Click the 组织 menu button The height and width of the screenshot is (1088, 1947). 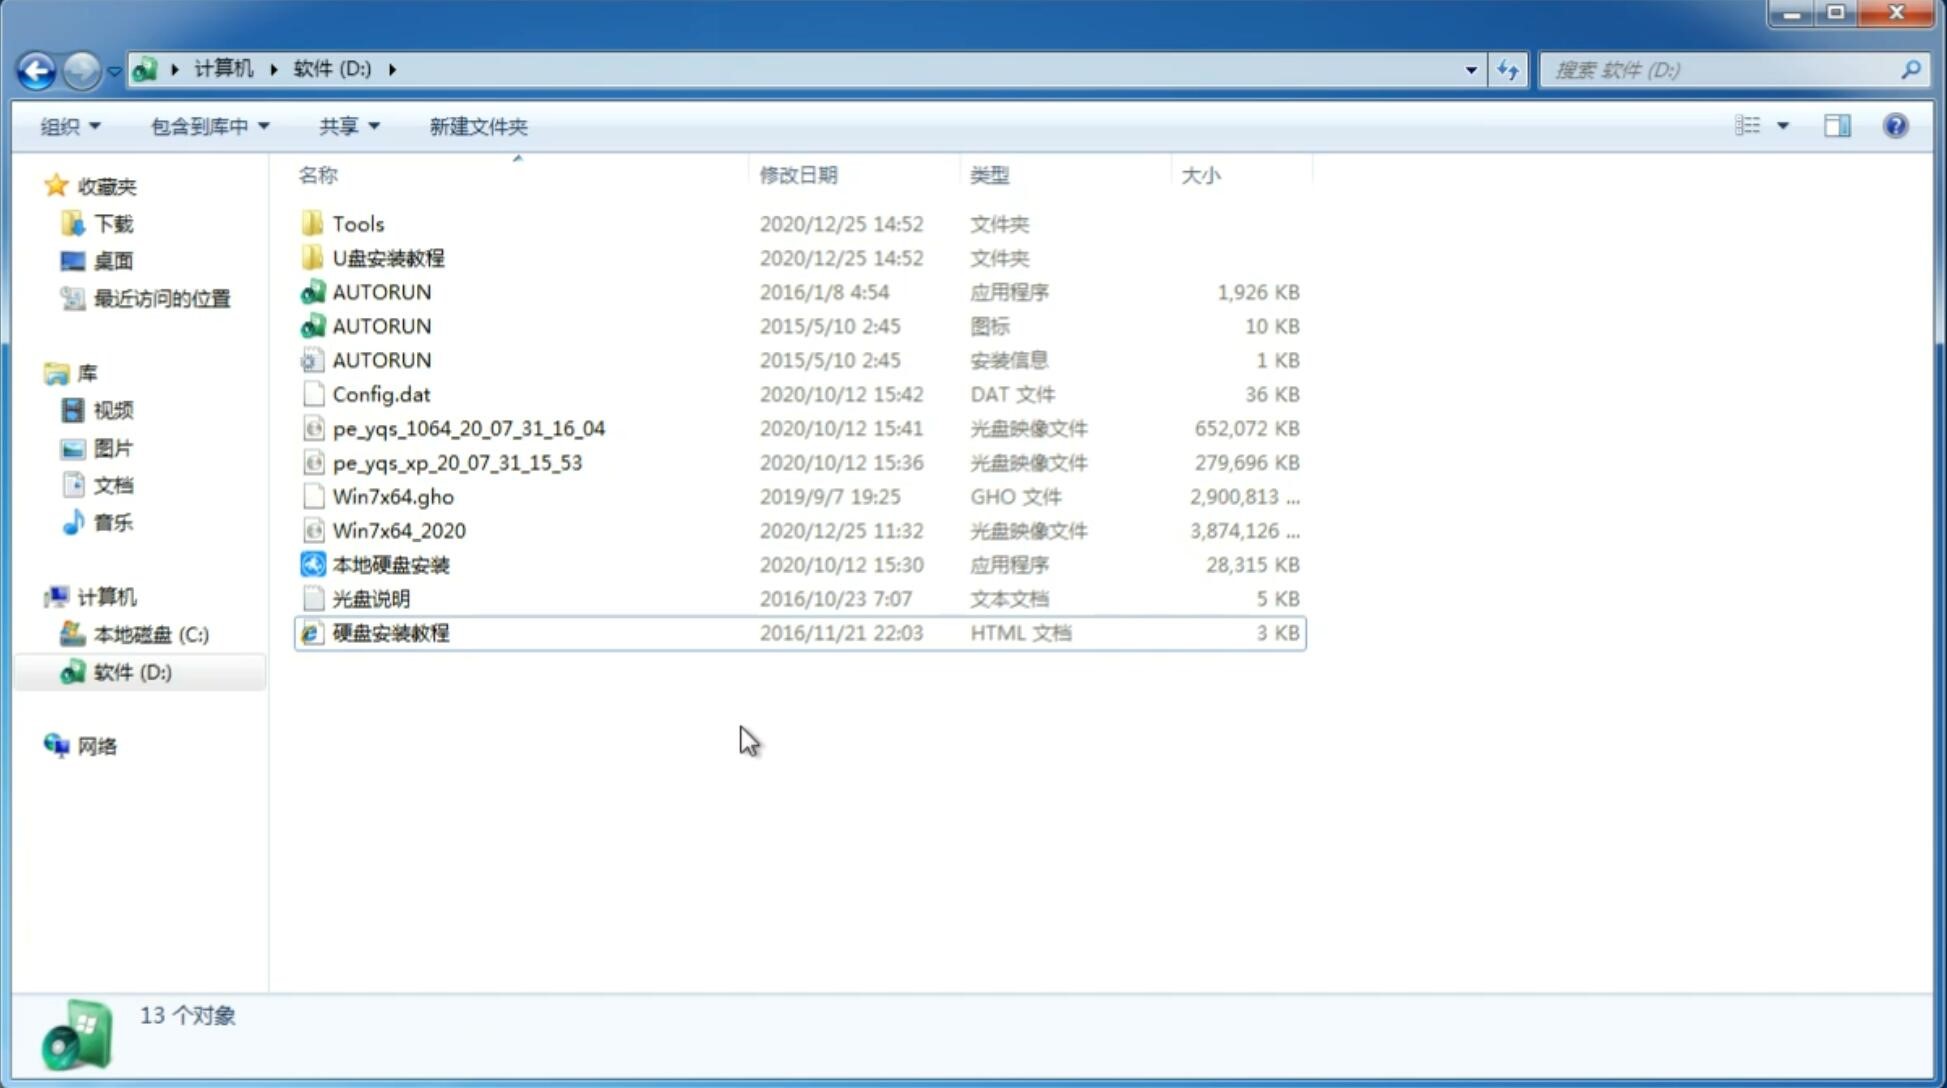[70, 126]
